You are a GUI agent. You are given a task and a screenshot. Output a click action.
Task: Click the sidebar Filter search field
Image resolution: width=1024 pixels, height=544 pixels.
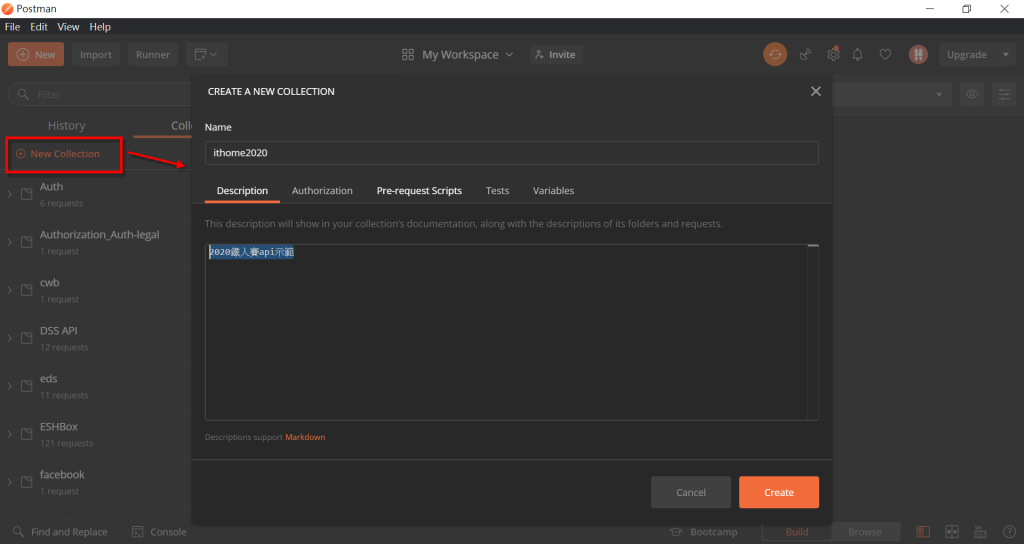(99, 94)
